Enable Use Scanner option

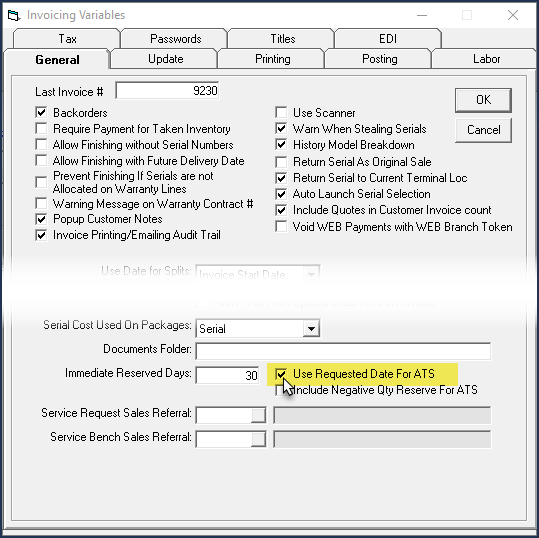tap(281, 112)
